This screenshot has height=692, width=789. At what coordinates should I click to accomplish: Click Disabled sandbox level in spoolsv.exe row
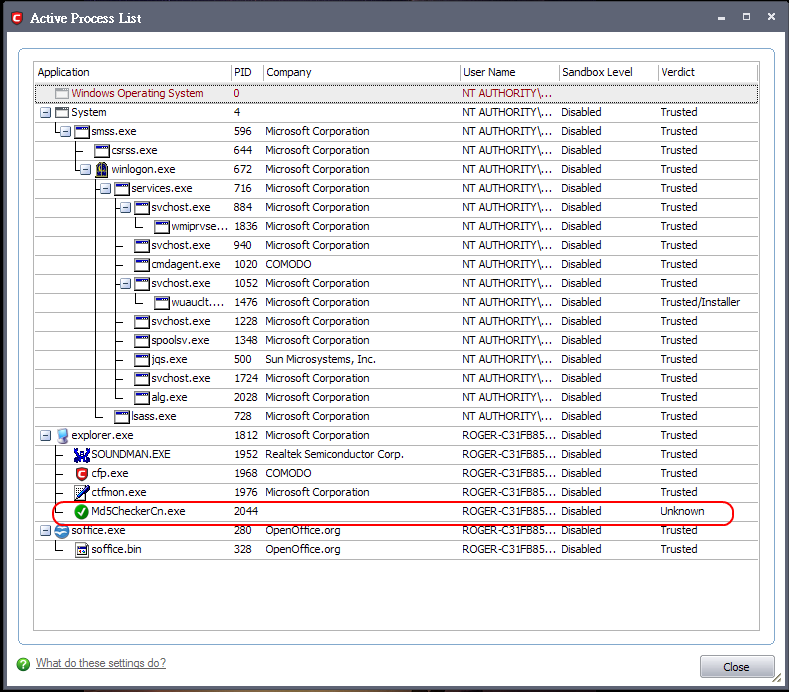[581, 341]
